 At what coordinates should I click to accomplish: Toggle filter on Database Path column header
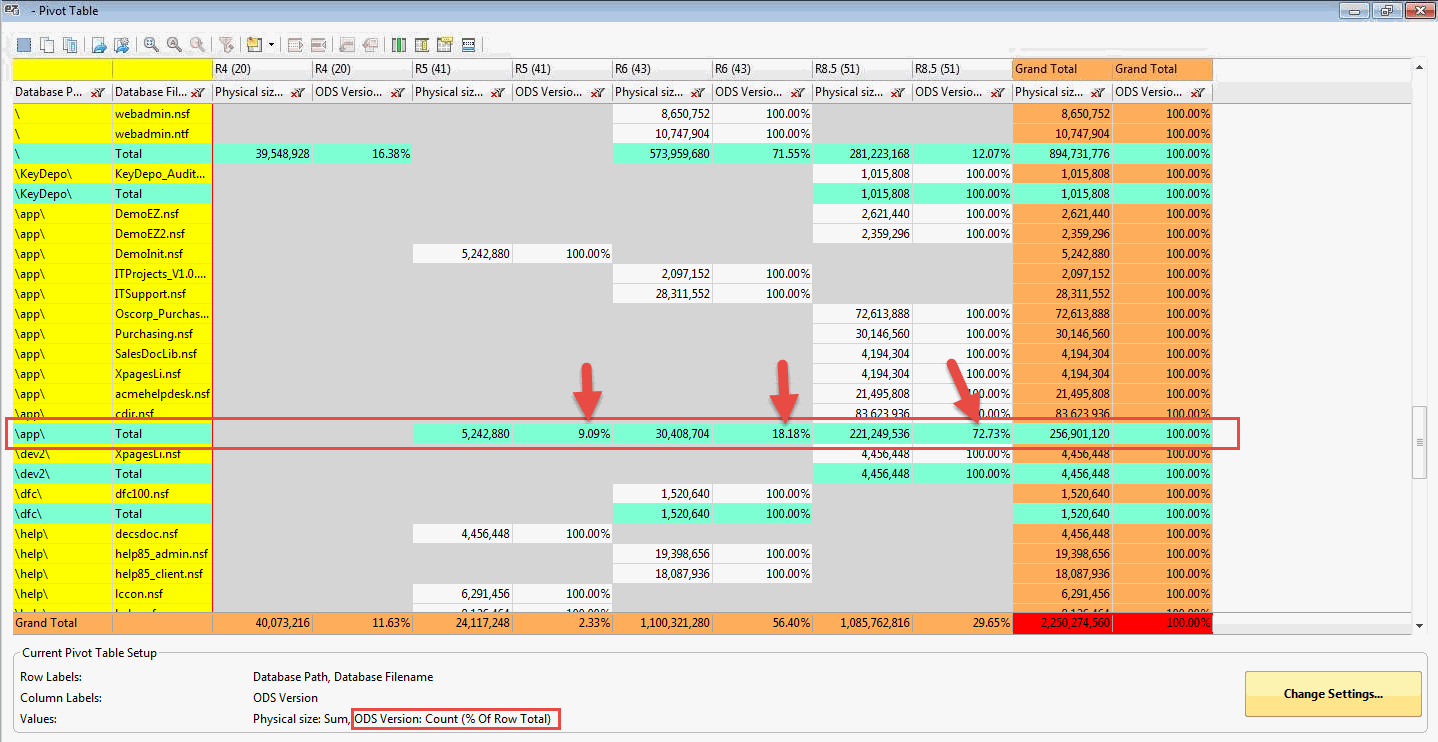coord(98,92)
